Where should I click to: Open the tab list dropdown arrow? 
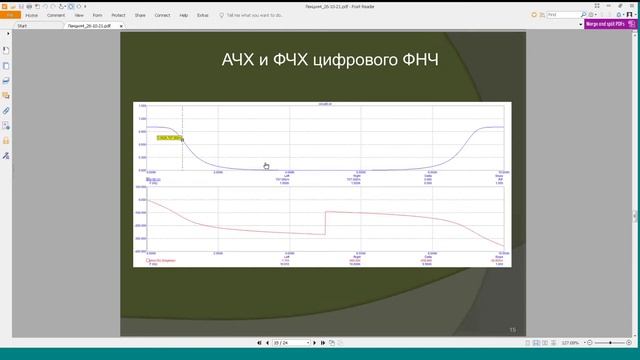point(580,24)
